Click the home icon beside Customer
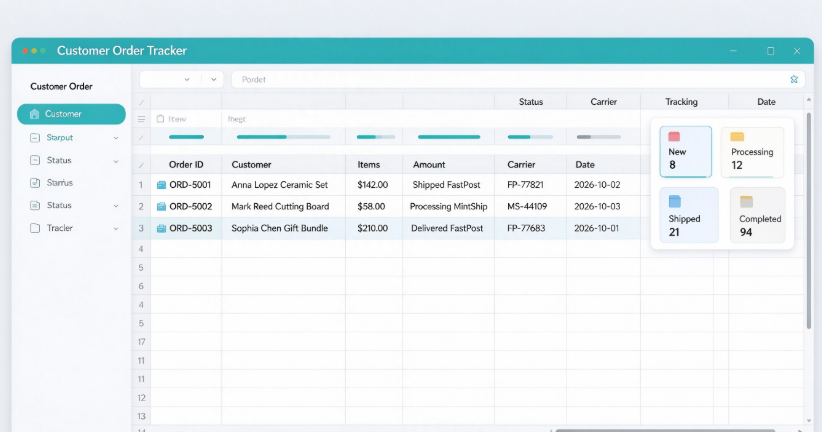The image size is (822, 432). (x=35, y=114)
